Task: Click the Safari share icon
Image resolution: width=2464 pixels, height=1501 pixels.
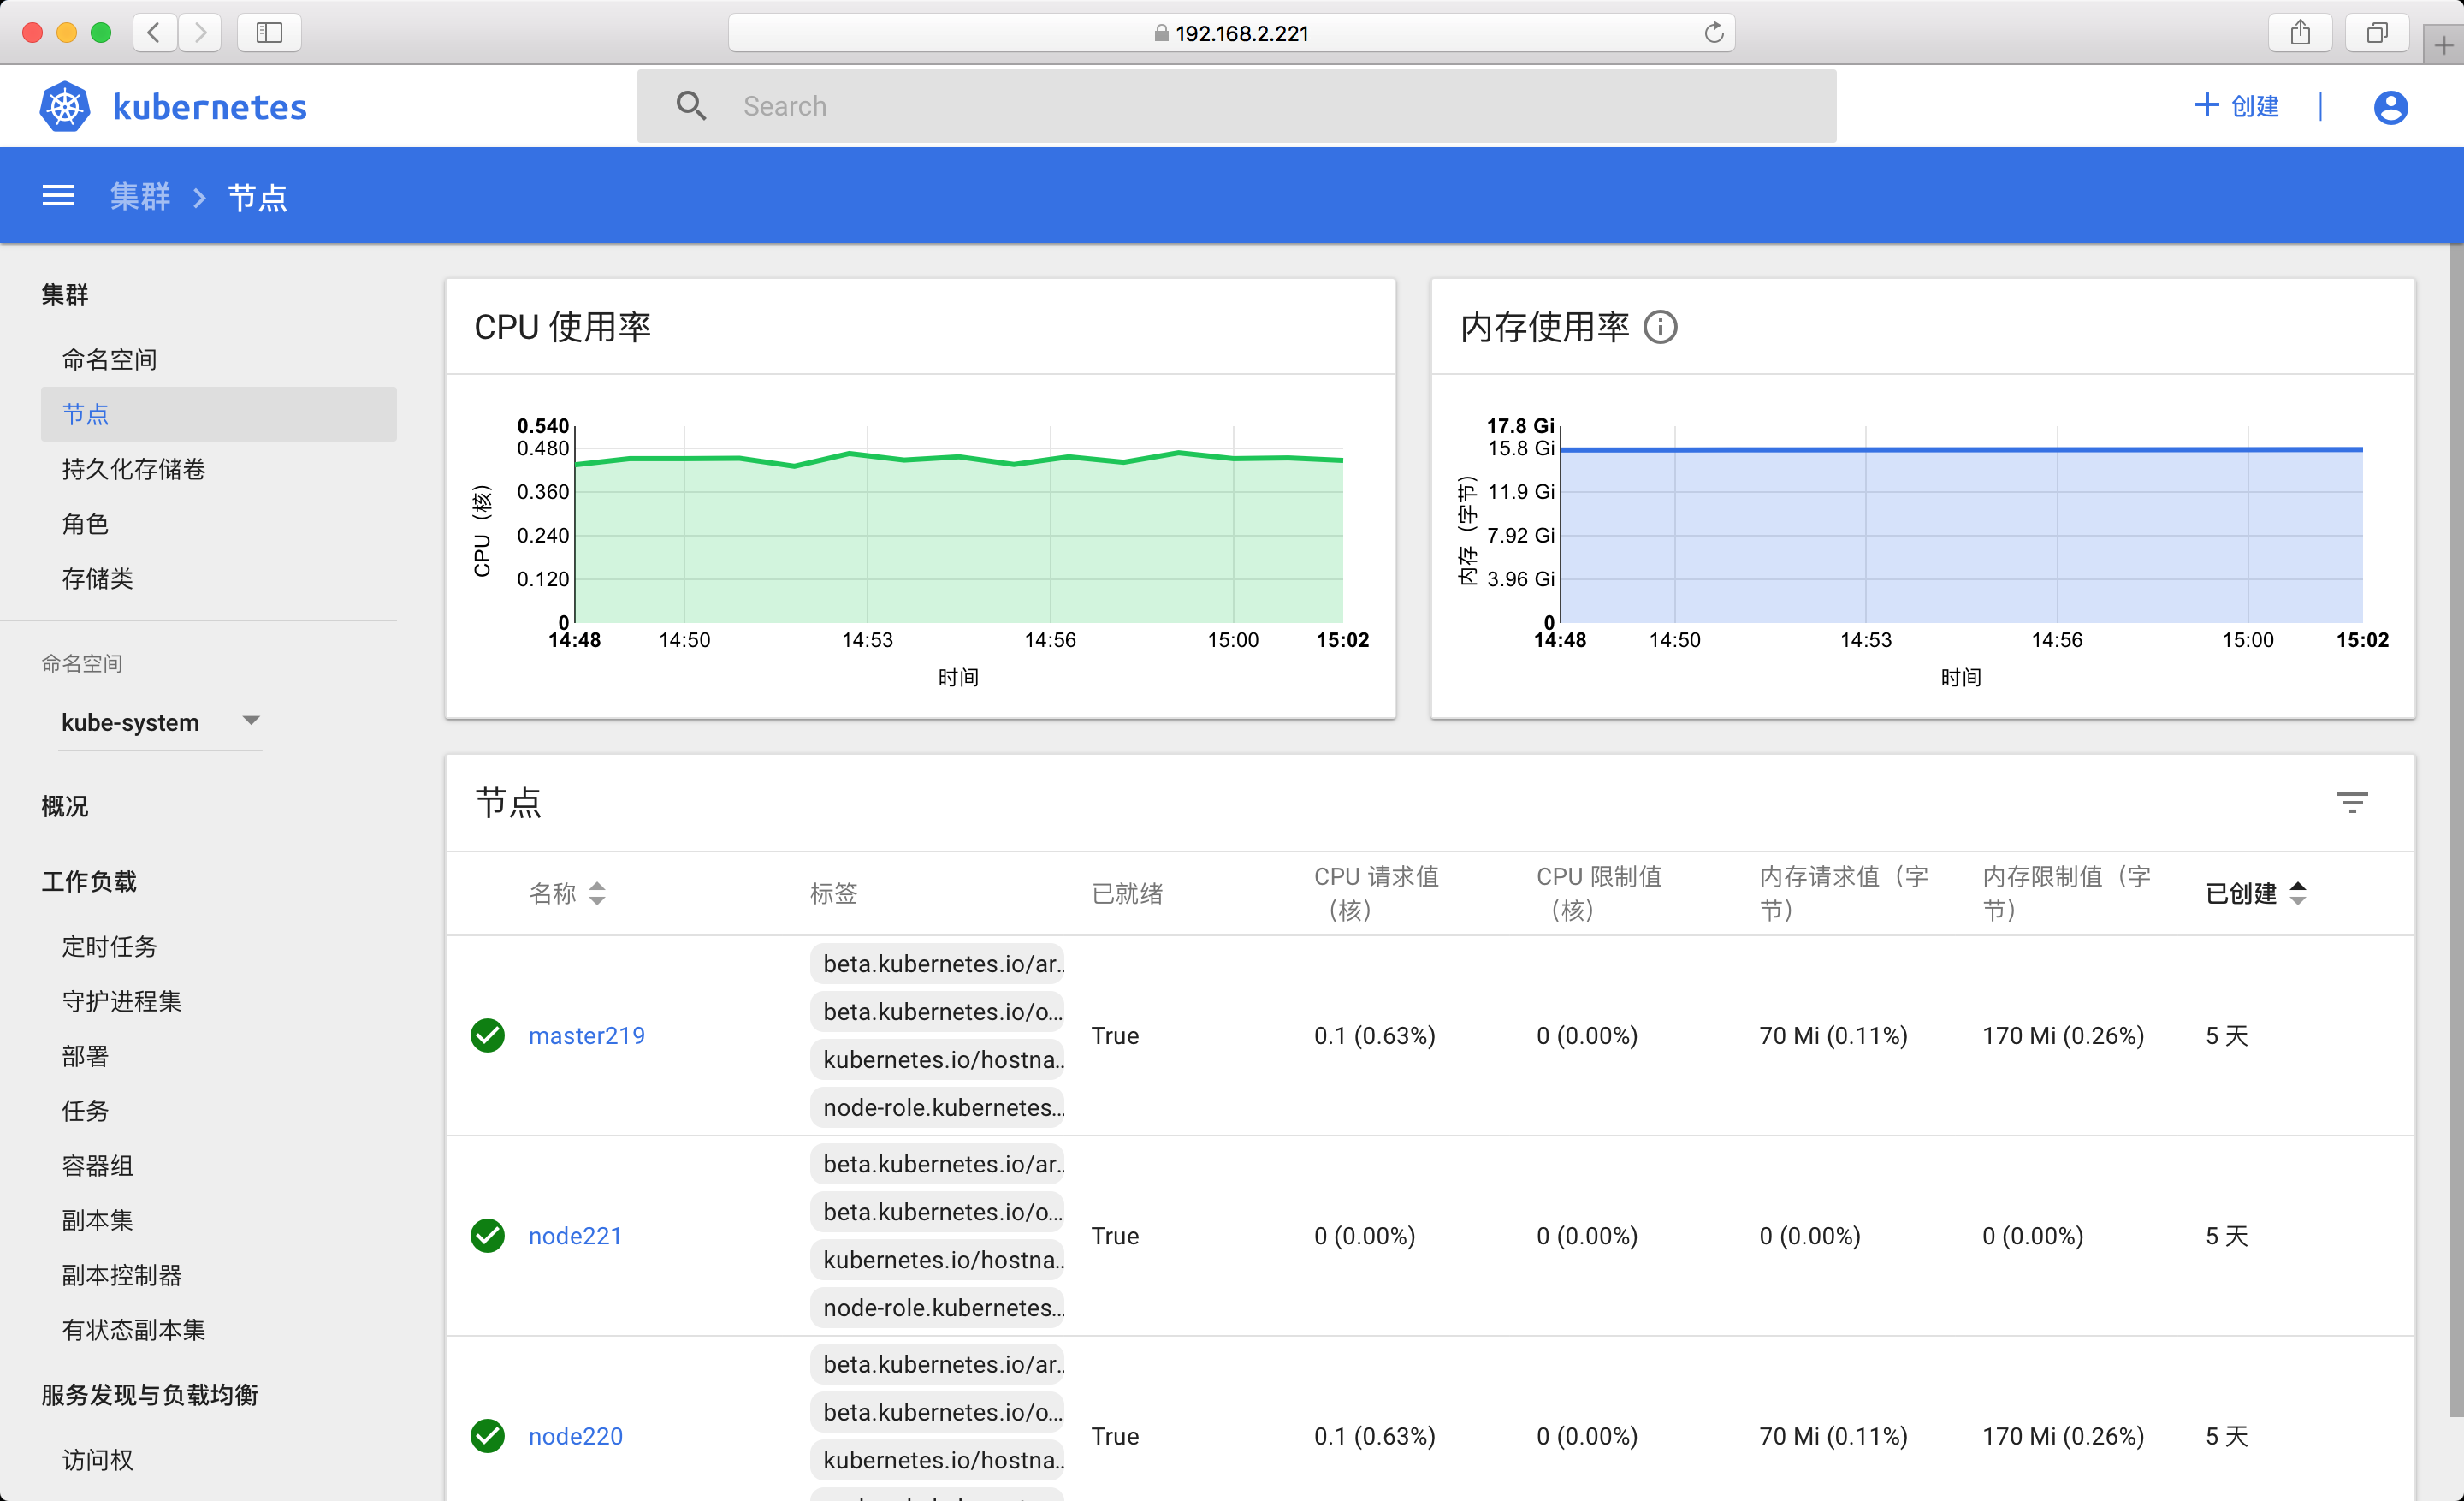Action: coord(2300,33)
